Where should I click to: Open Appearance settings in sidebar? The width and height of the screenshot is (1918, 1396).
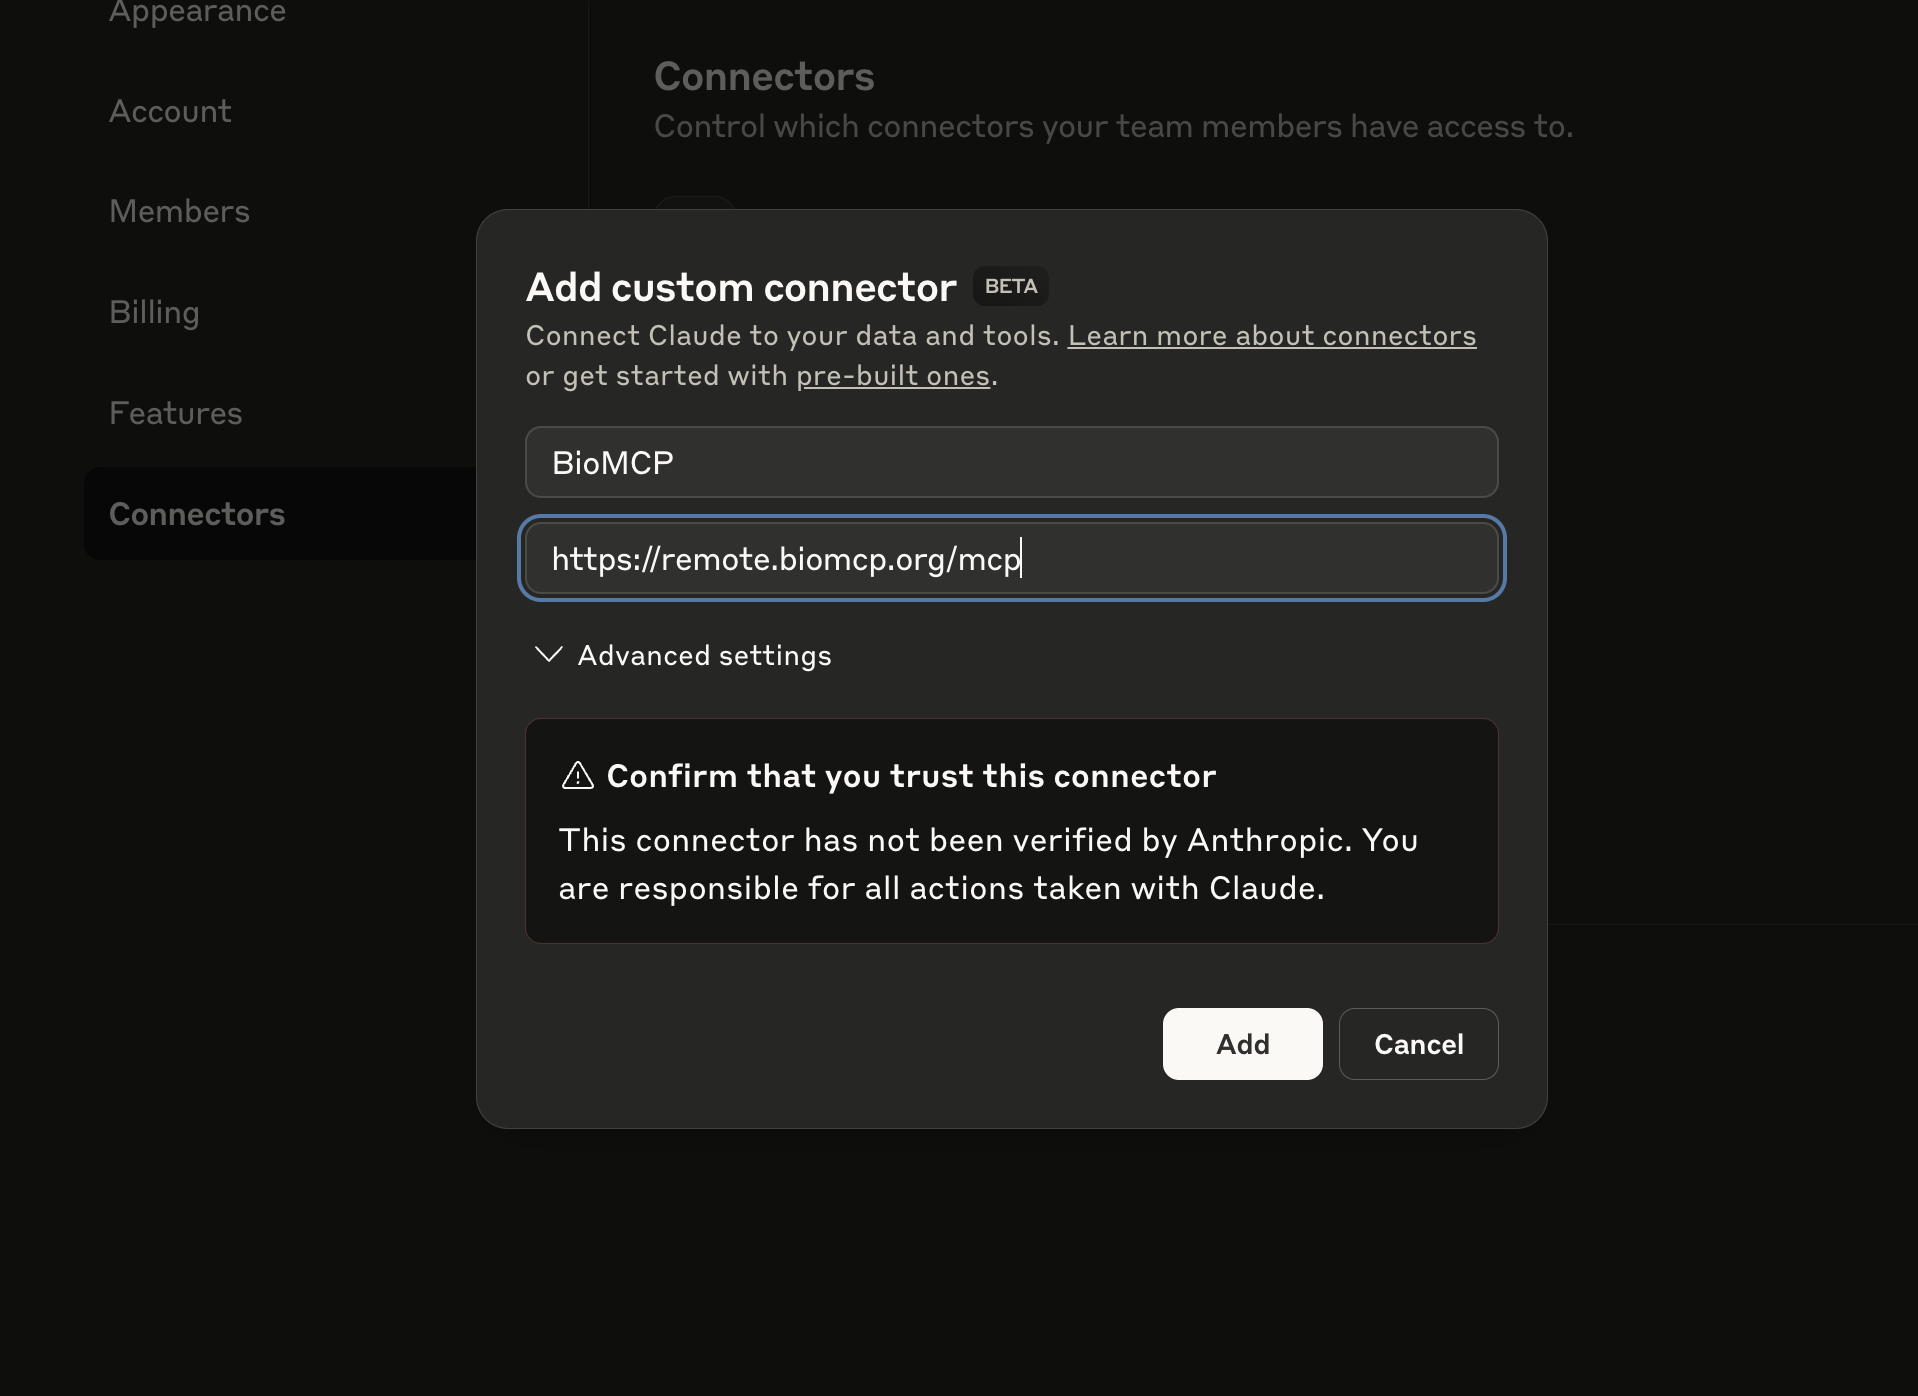197,12
